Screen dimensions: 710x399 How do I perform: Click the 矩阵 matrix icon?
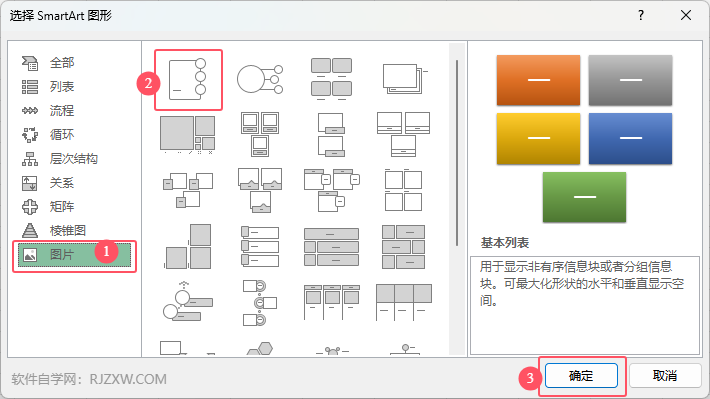[x=30, y=207]
